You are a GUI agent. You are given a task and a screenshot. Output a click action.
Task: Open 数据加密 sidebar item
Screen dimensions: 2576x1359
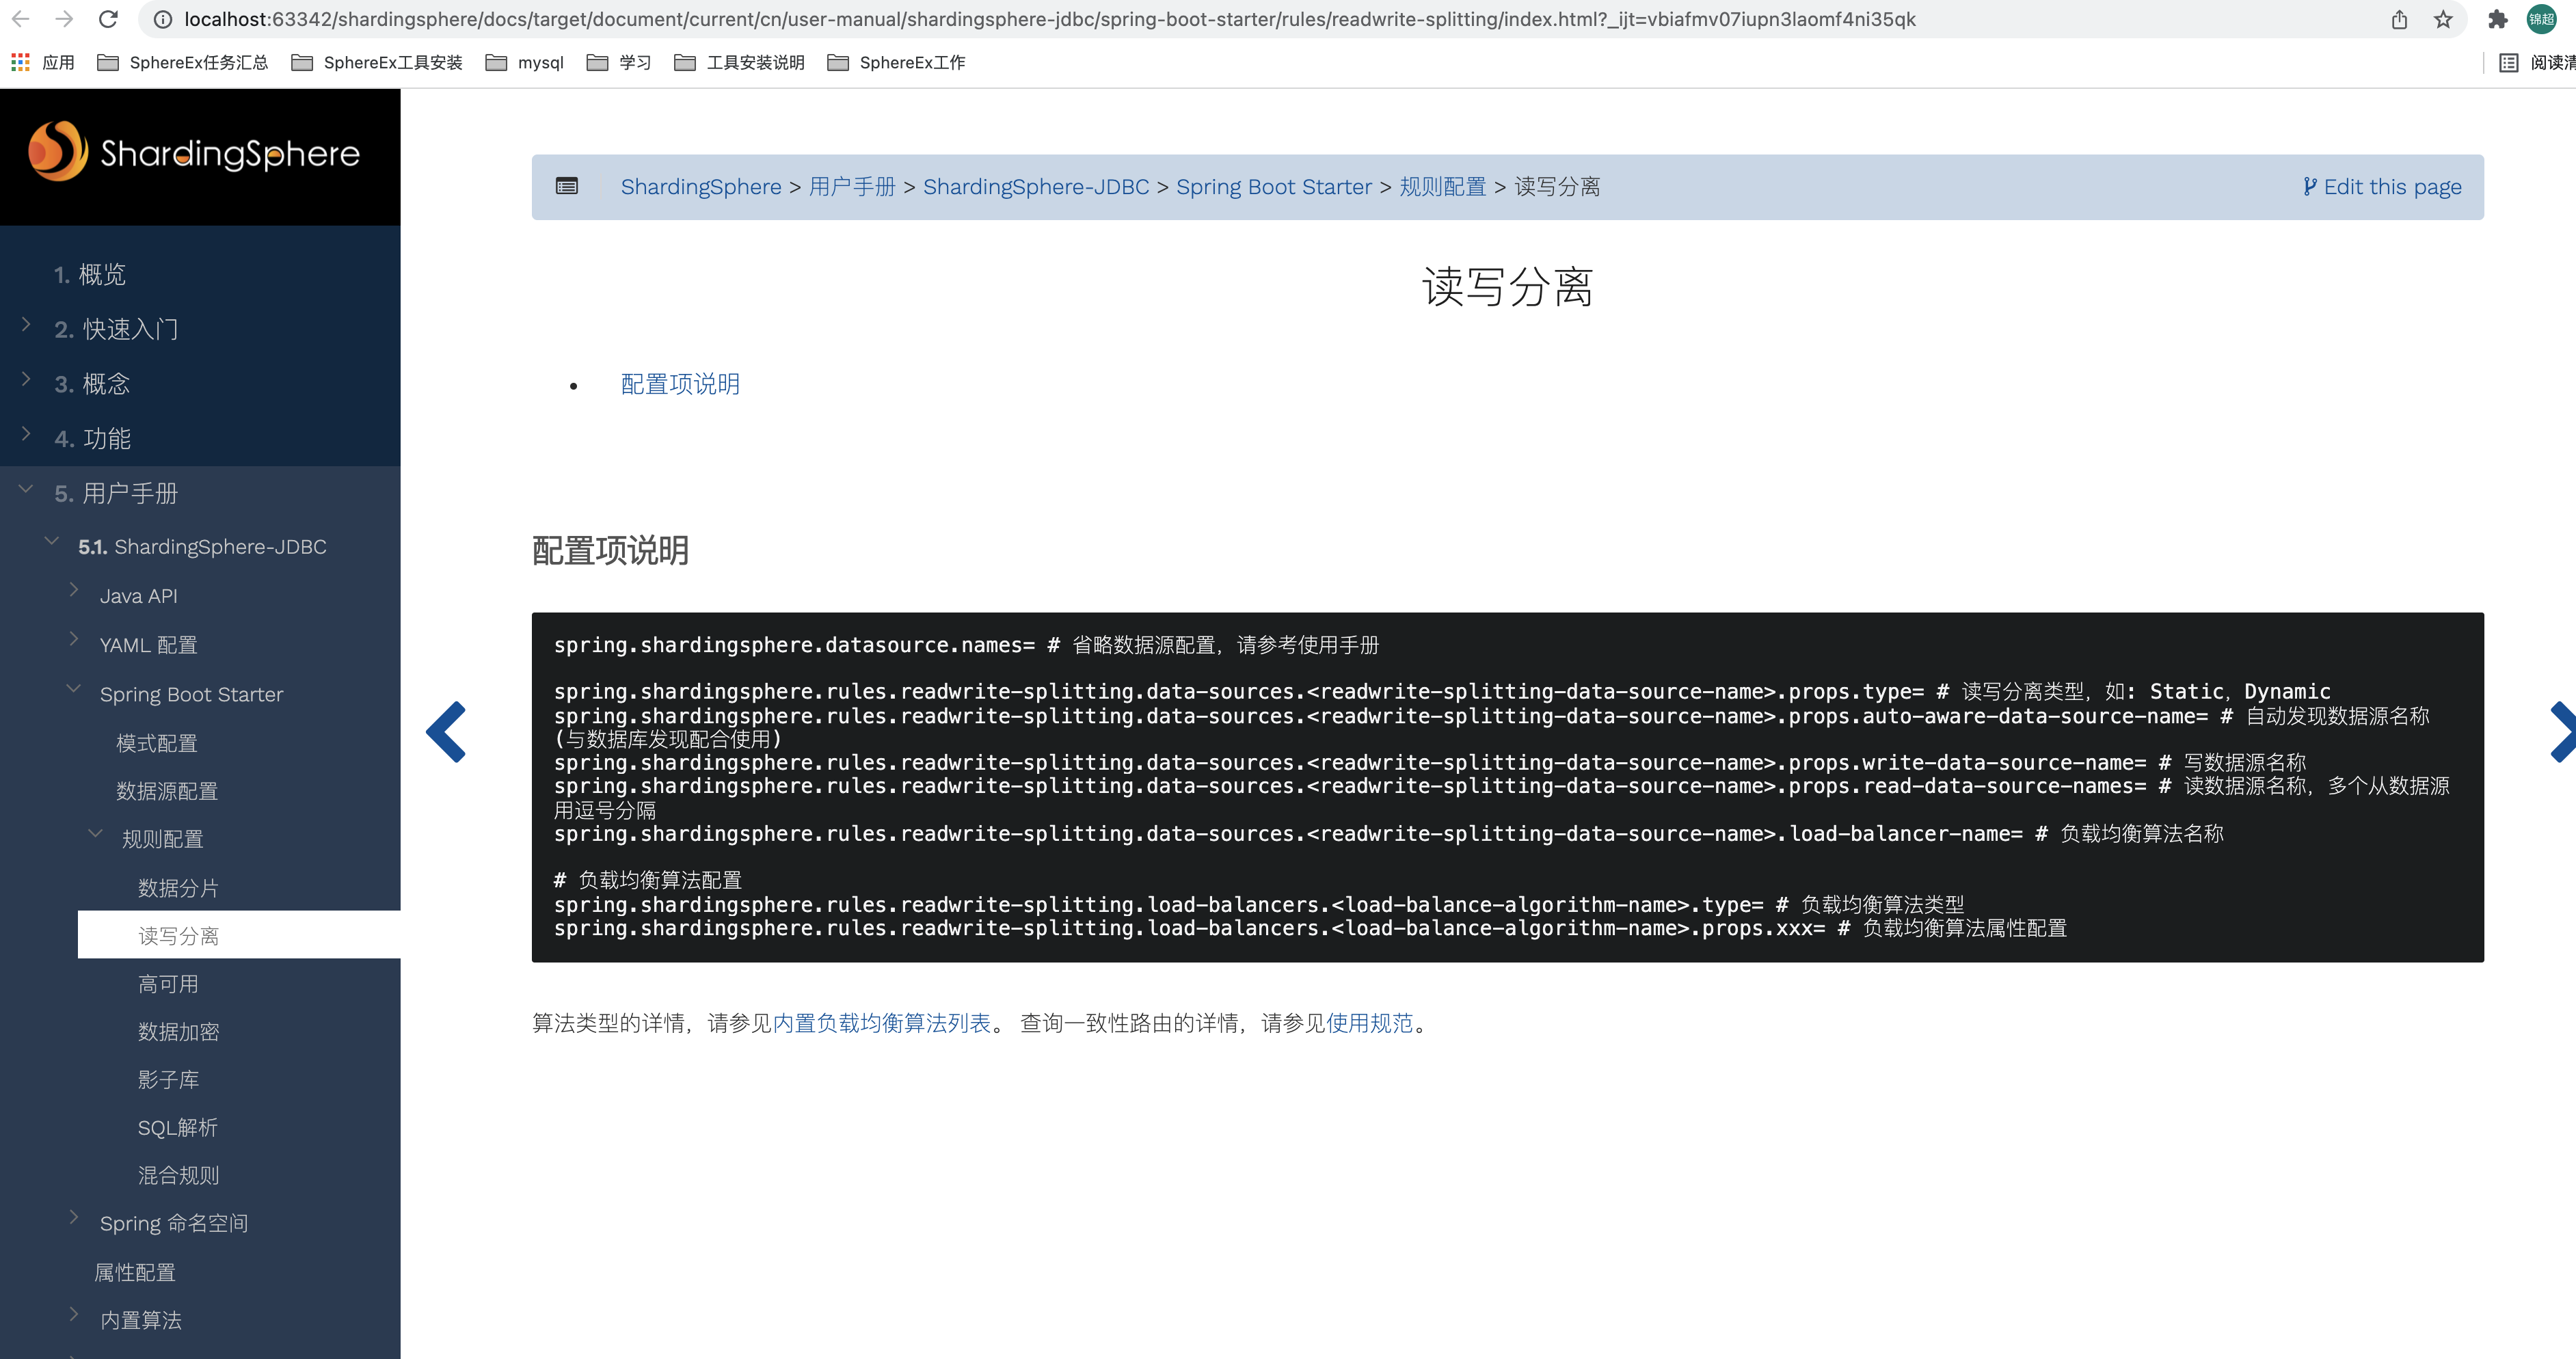[179, 1032]
